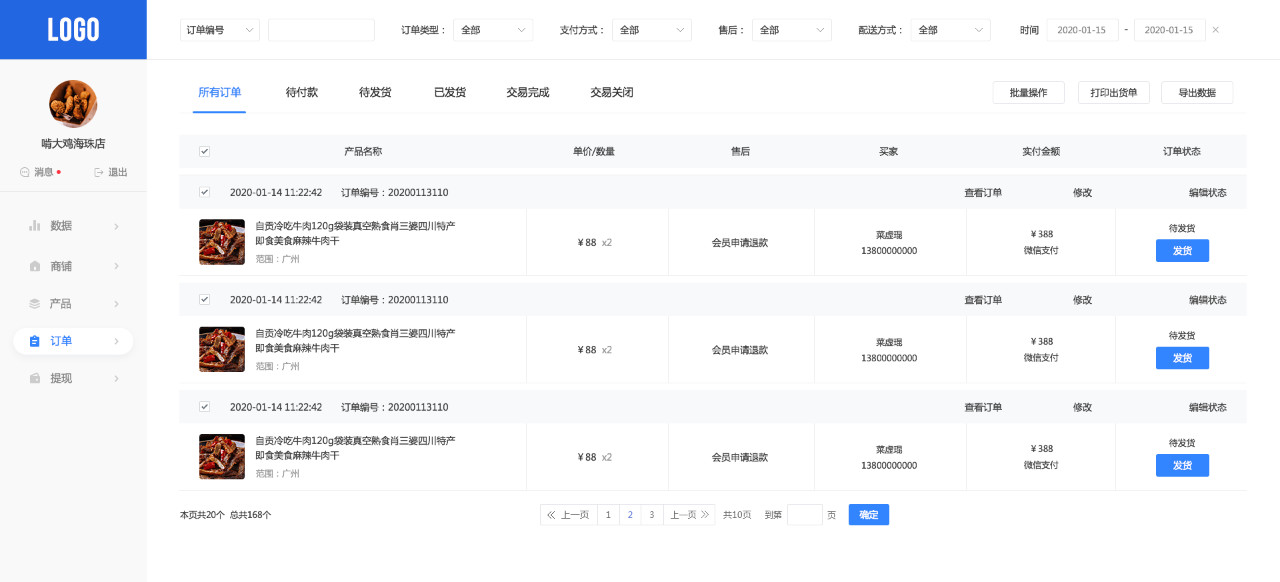This screenshot has width=1280, height=582.
Task: Open the 订单类型 dropdown
Action: click(492, 30)
